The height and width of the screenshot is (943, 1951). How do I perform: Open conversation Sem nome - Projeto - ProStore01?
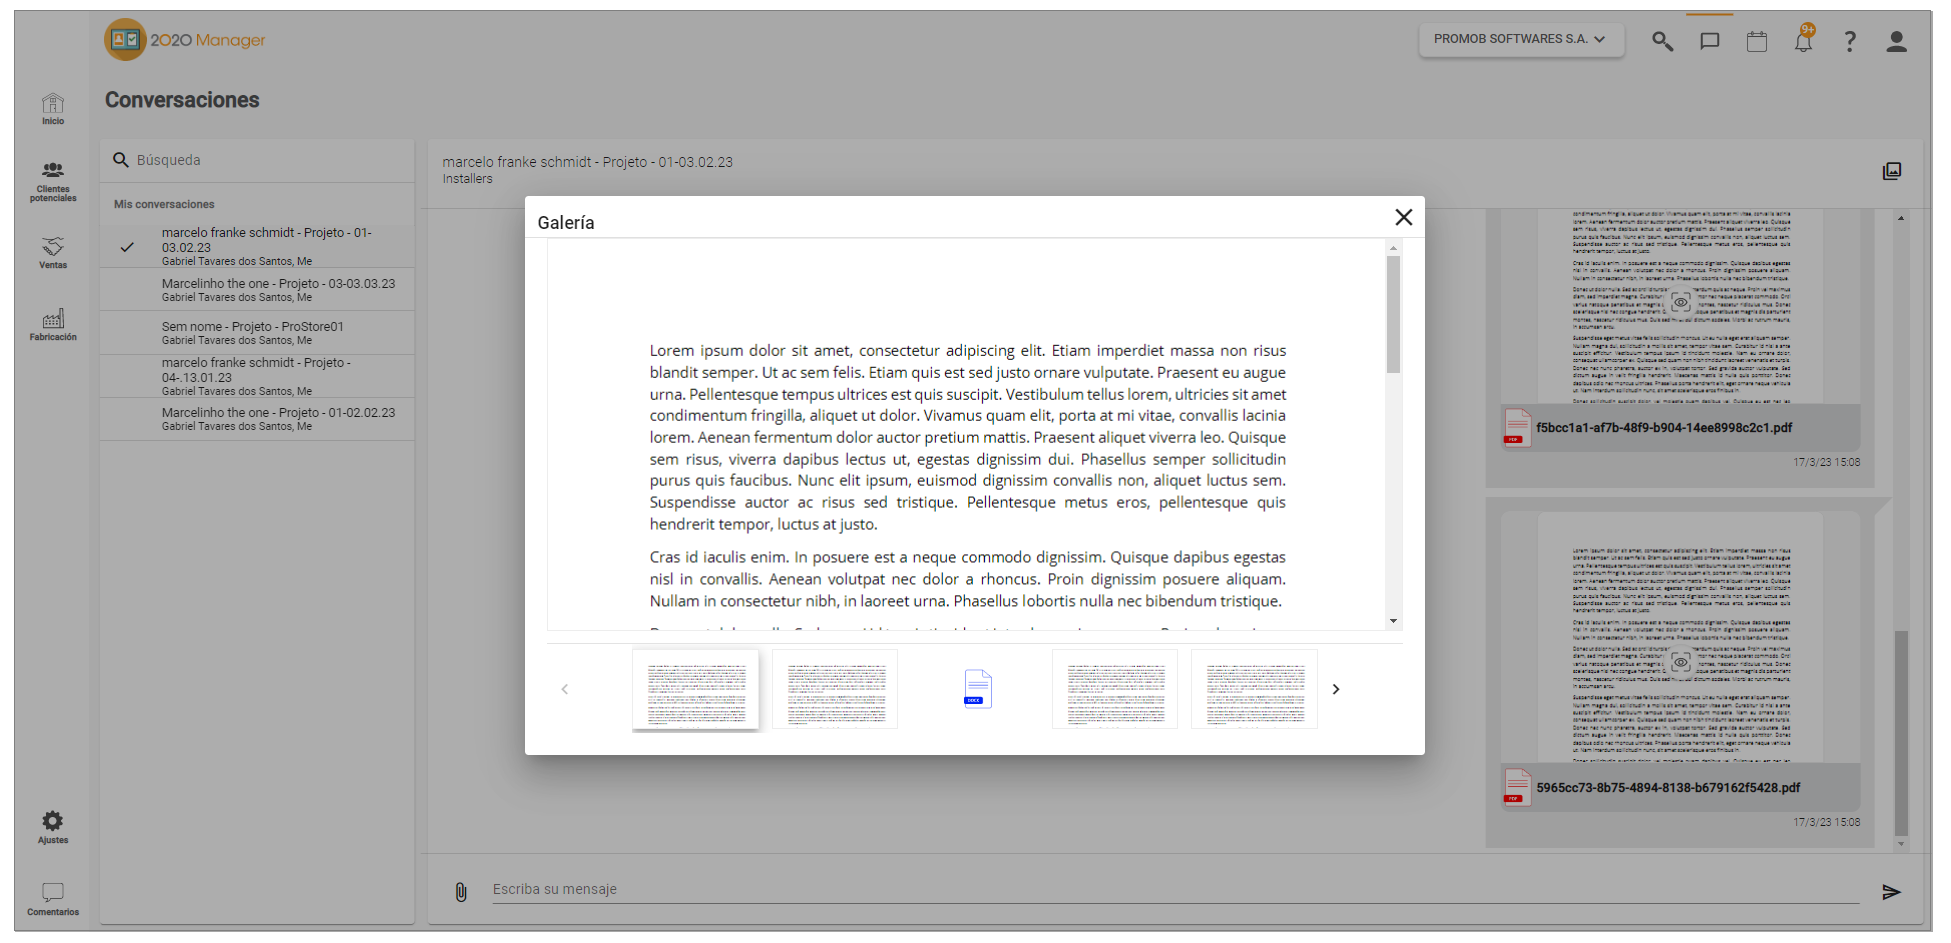click(258, 333)
